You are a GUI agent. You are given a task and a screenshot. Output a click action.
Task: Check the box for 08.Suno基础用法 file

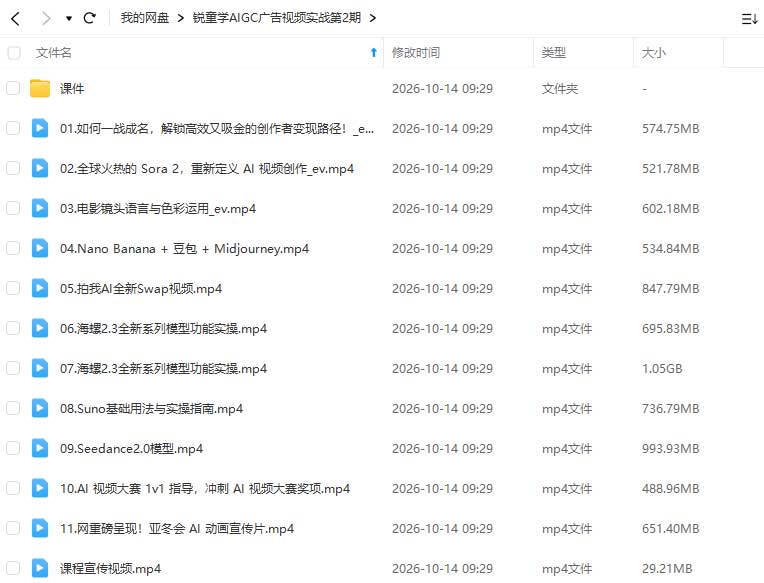[x=13, y=408]
